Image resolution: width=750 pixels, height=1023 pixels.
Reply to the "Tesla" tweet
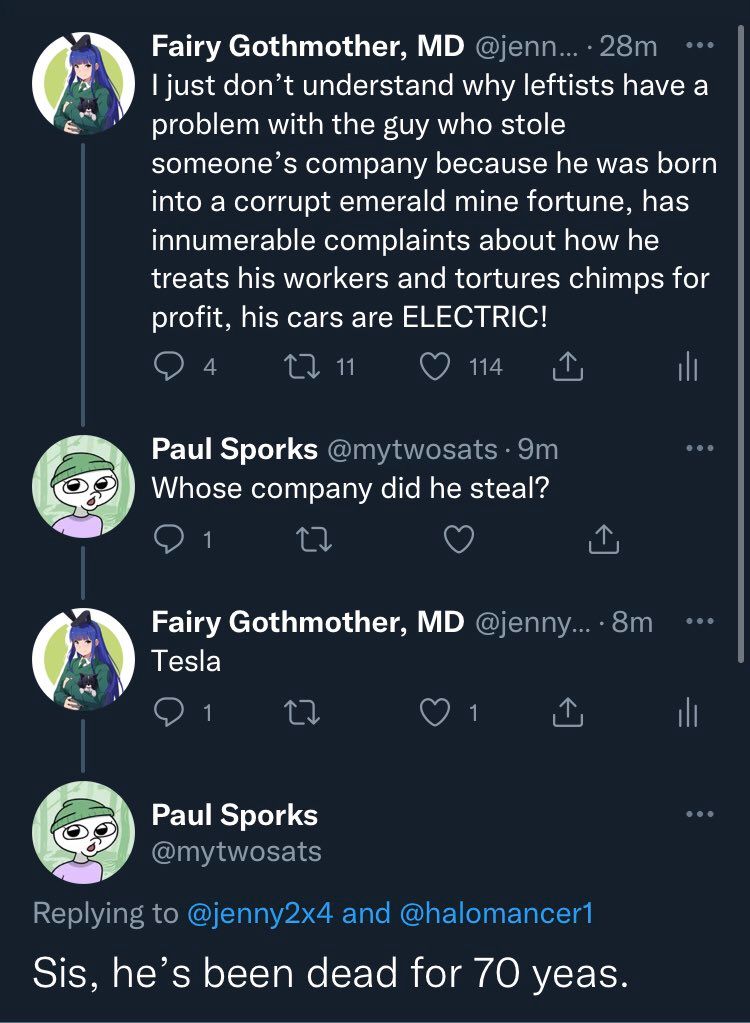(169, 712)
